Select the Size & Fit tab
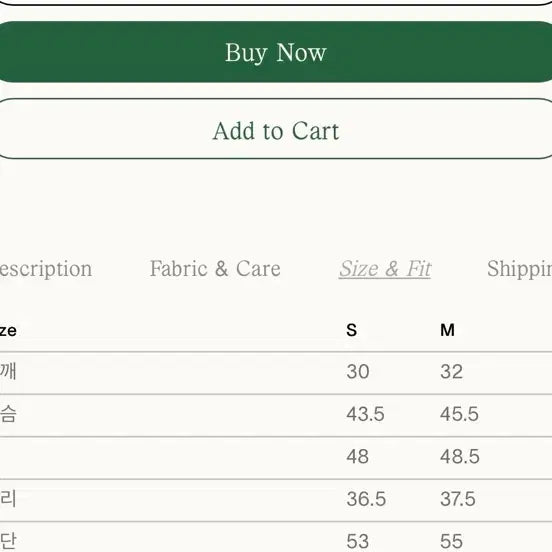The width and height of the screenshot is (552, 552). click(385, 269)
